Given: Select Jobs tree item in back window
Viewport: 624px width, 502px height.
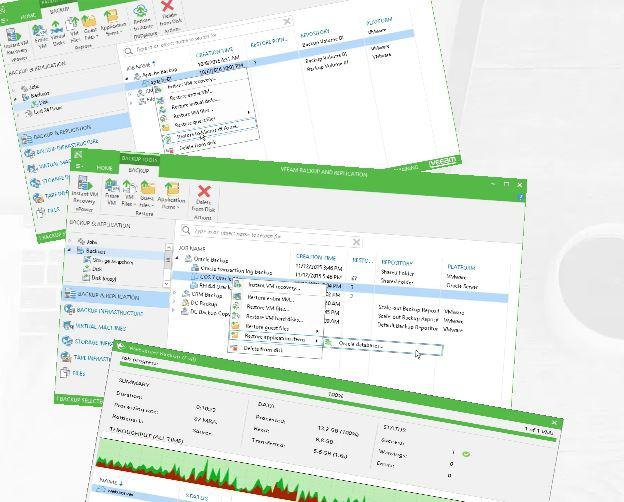Looking at the screenshot, I should click(x=31, y=87).
